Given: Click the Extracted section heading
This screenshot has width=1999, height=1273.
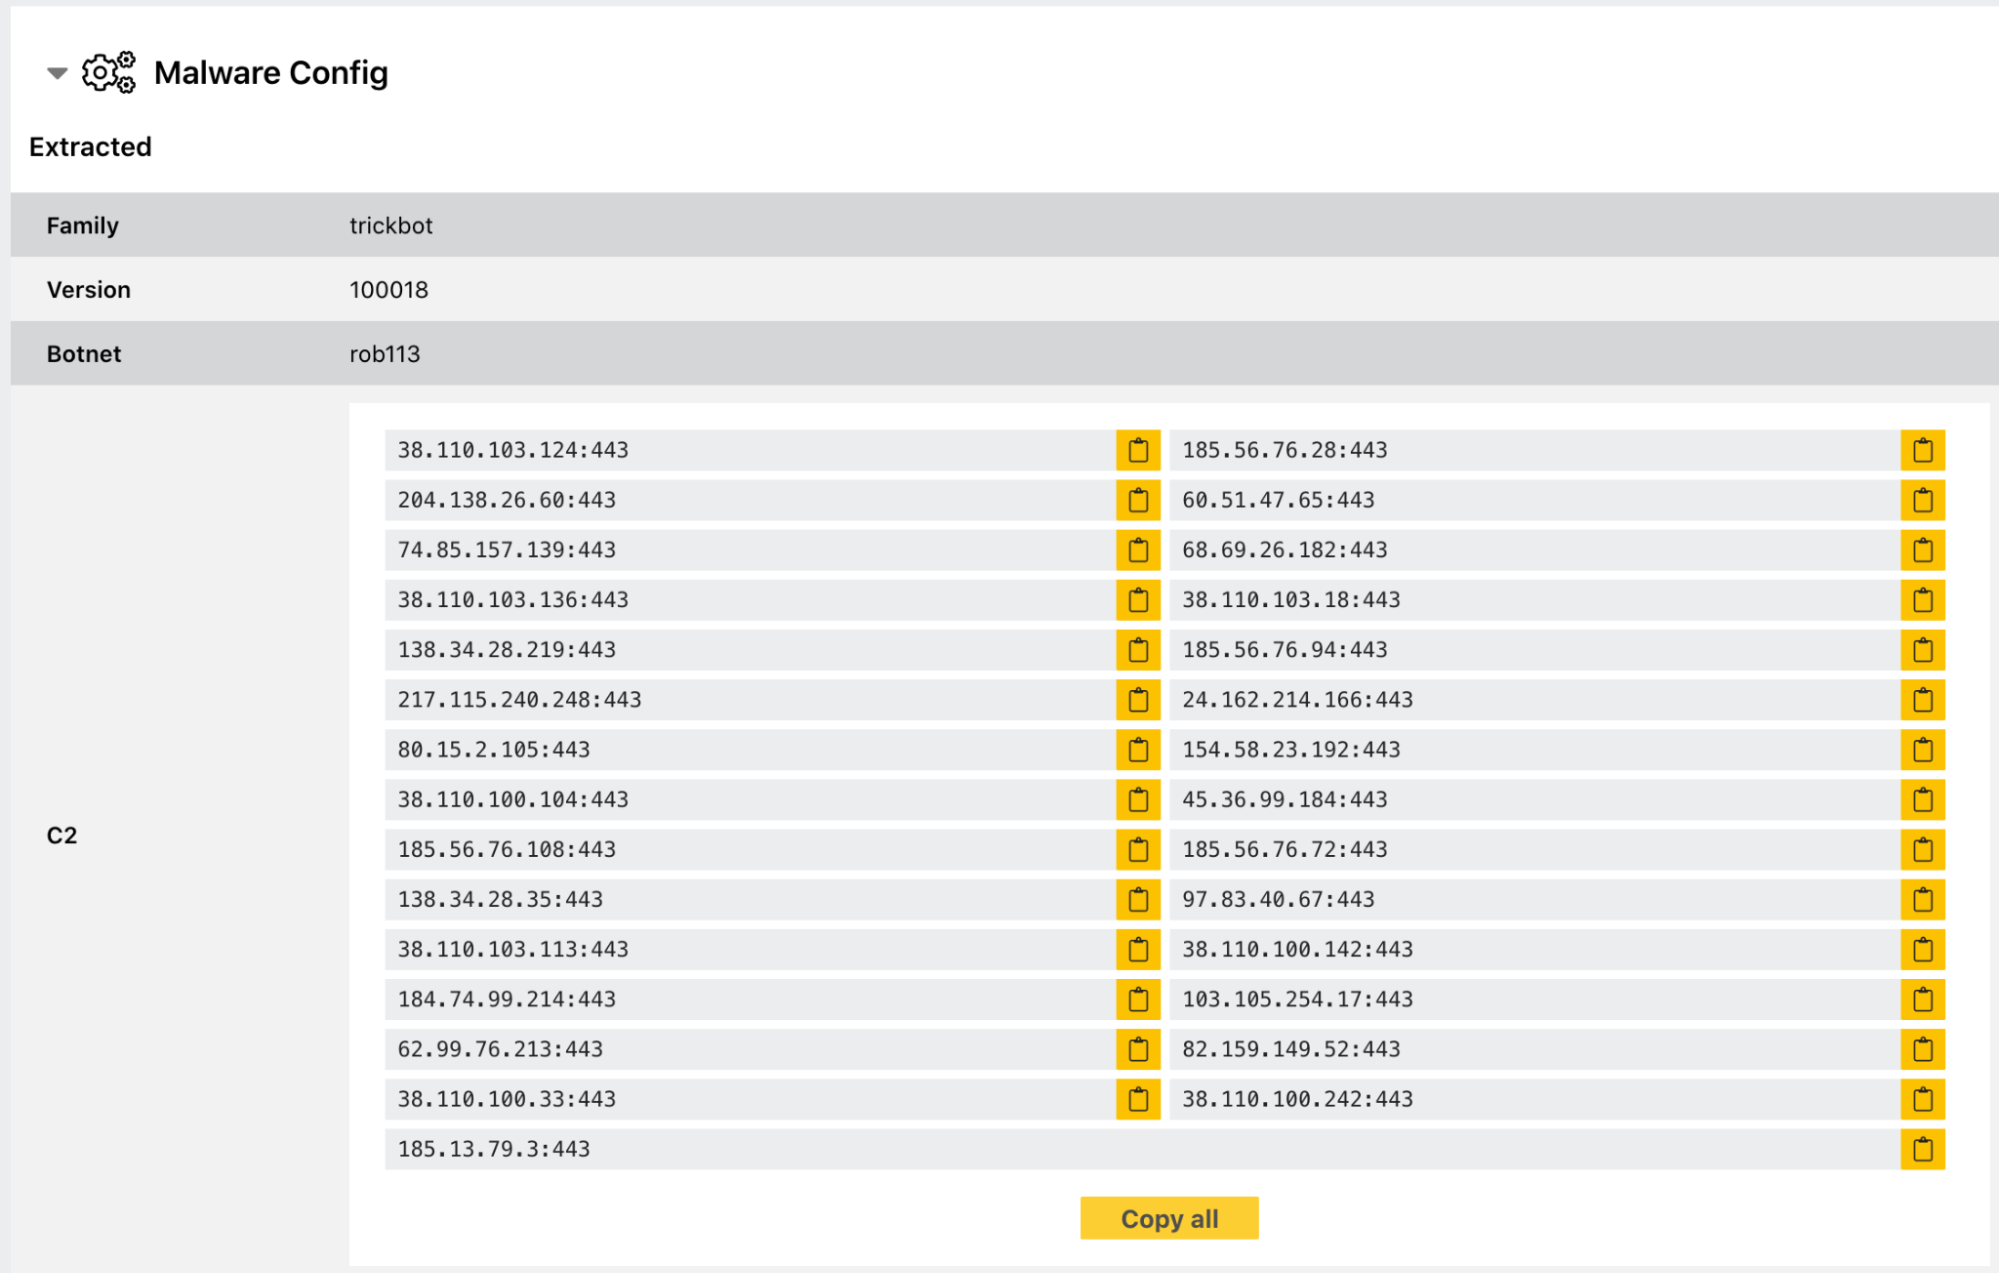Looking at the screenshot, I should tap(89, 146).
